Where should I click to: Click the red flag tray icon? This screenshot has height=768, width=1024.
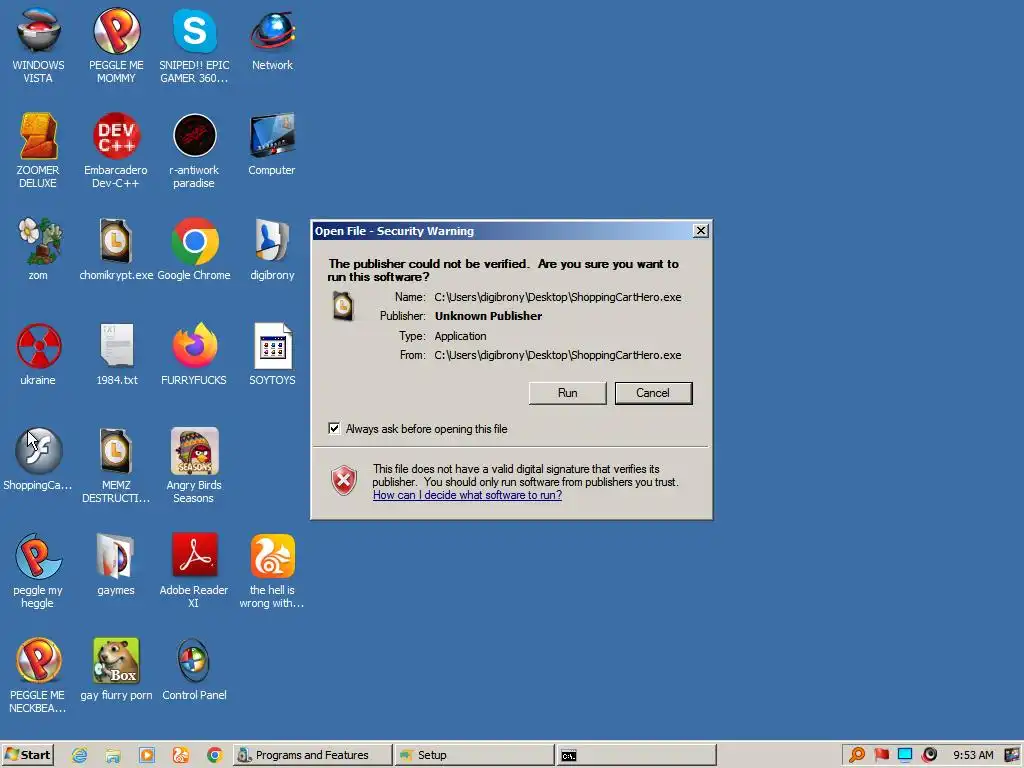click(x=881, y=755)
